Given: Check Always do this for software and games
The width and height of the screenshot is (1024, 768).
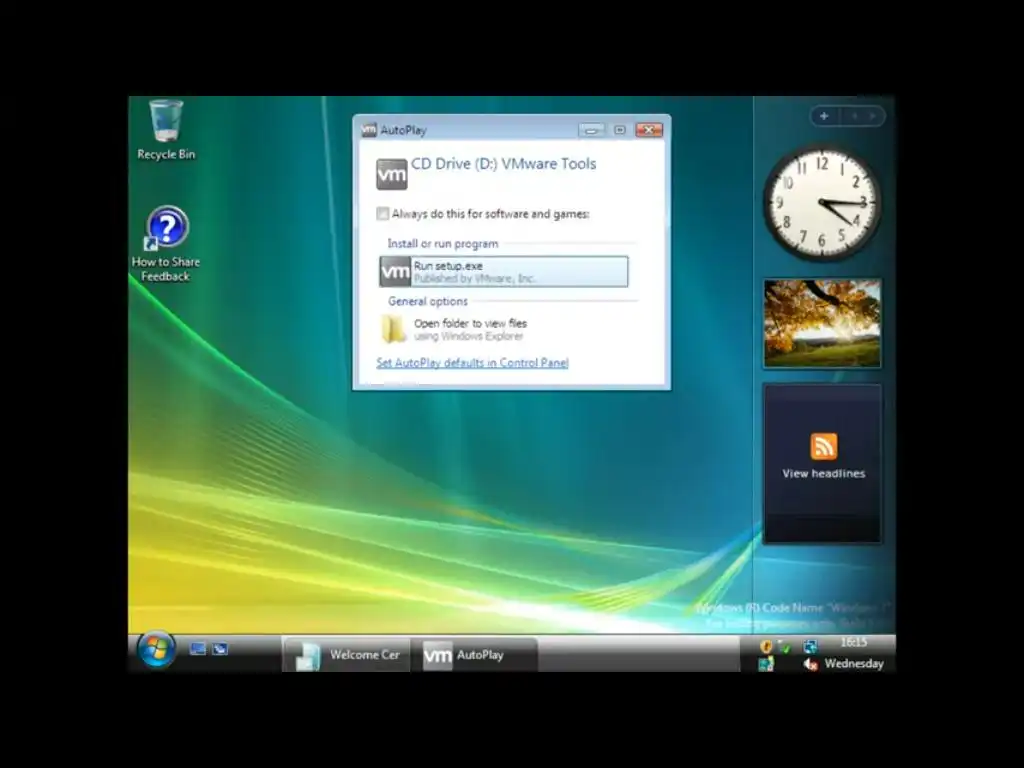Looking at the screenshot, I should [x=383, y=214].
